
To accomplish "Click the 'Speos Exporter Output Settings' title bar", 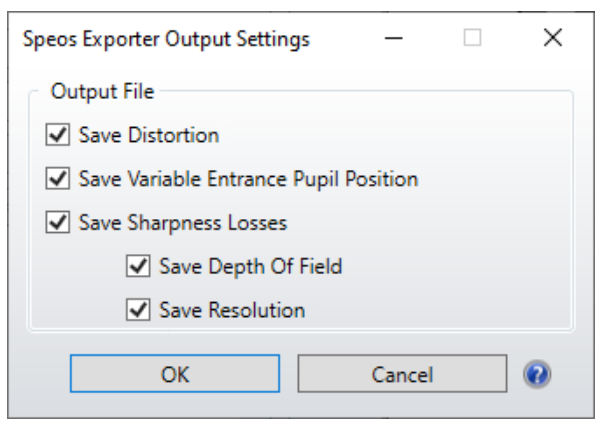I will click(166, 39).
